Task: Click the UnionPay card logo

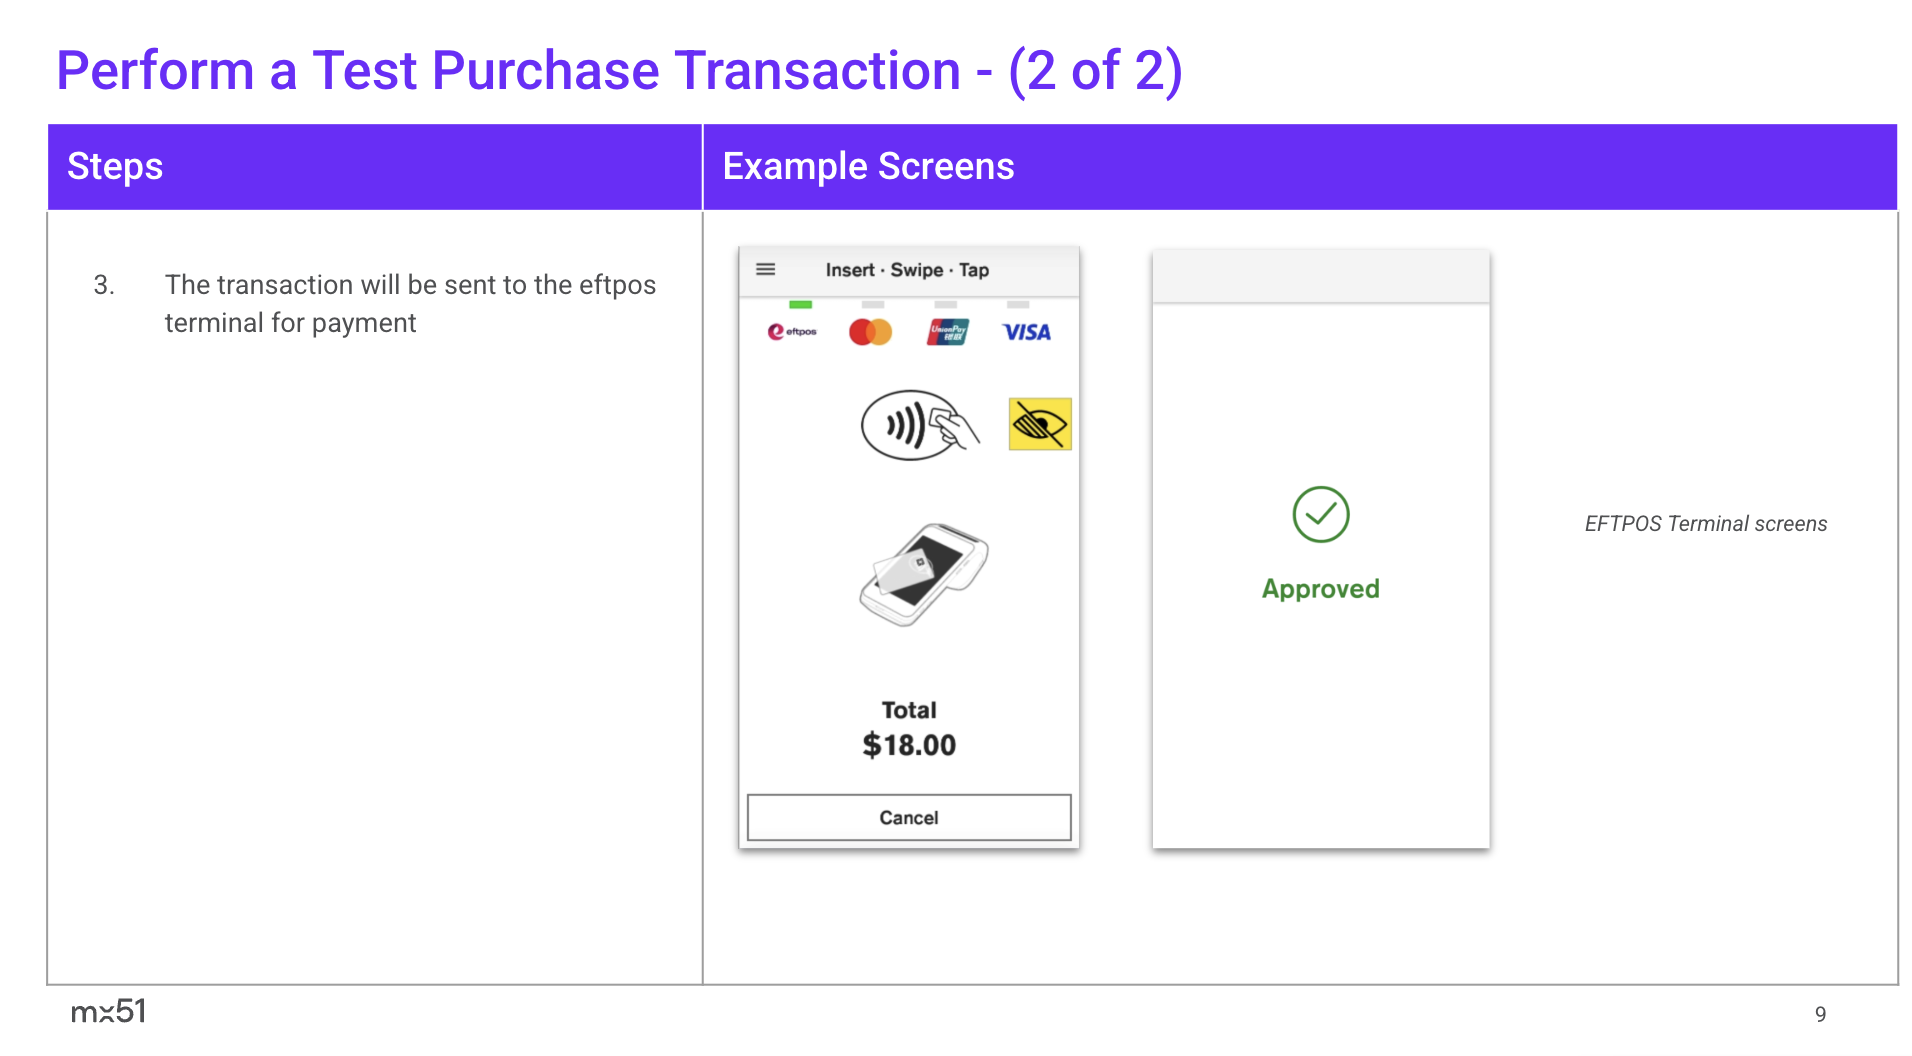Action: [x=947, y=332]
